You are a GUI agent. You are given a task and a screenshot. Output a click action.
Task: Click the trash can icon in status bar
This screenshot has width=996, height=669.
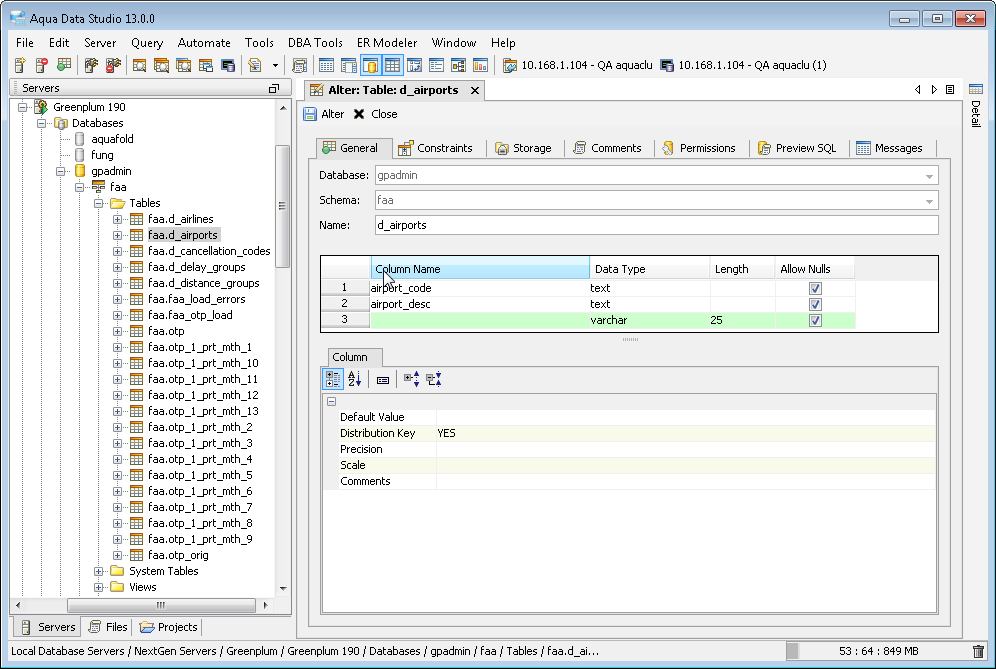[978, 651]
